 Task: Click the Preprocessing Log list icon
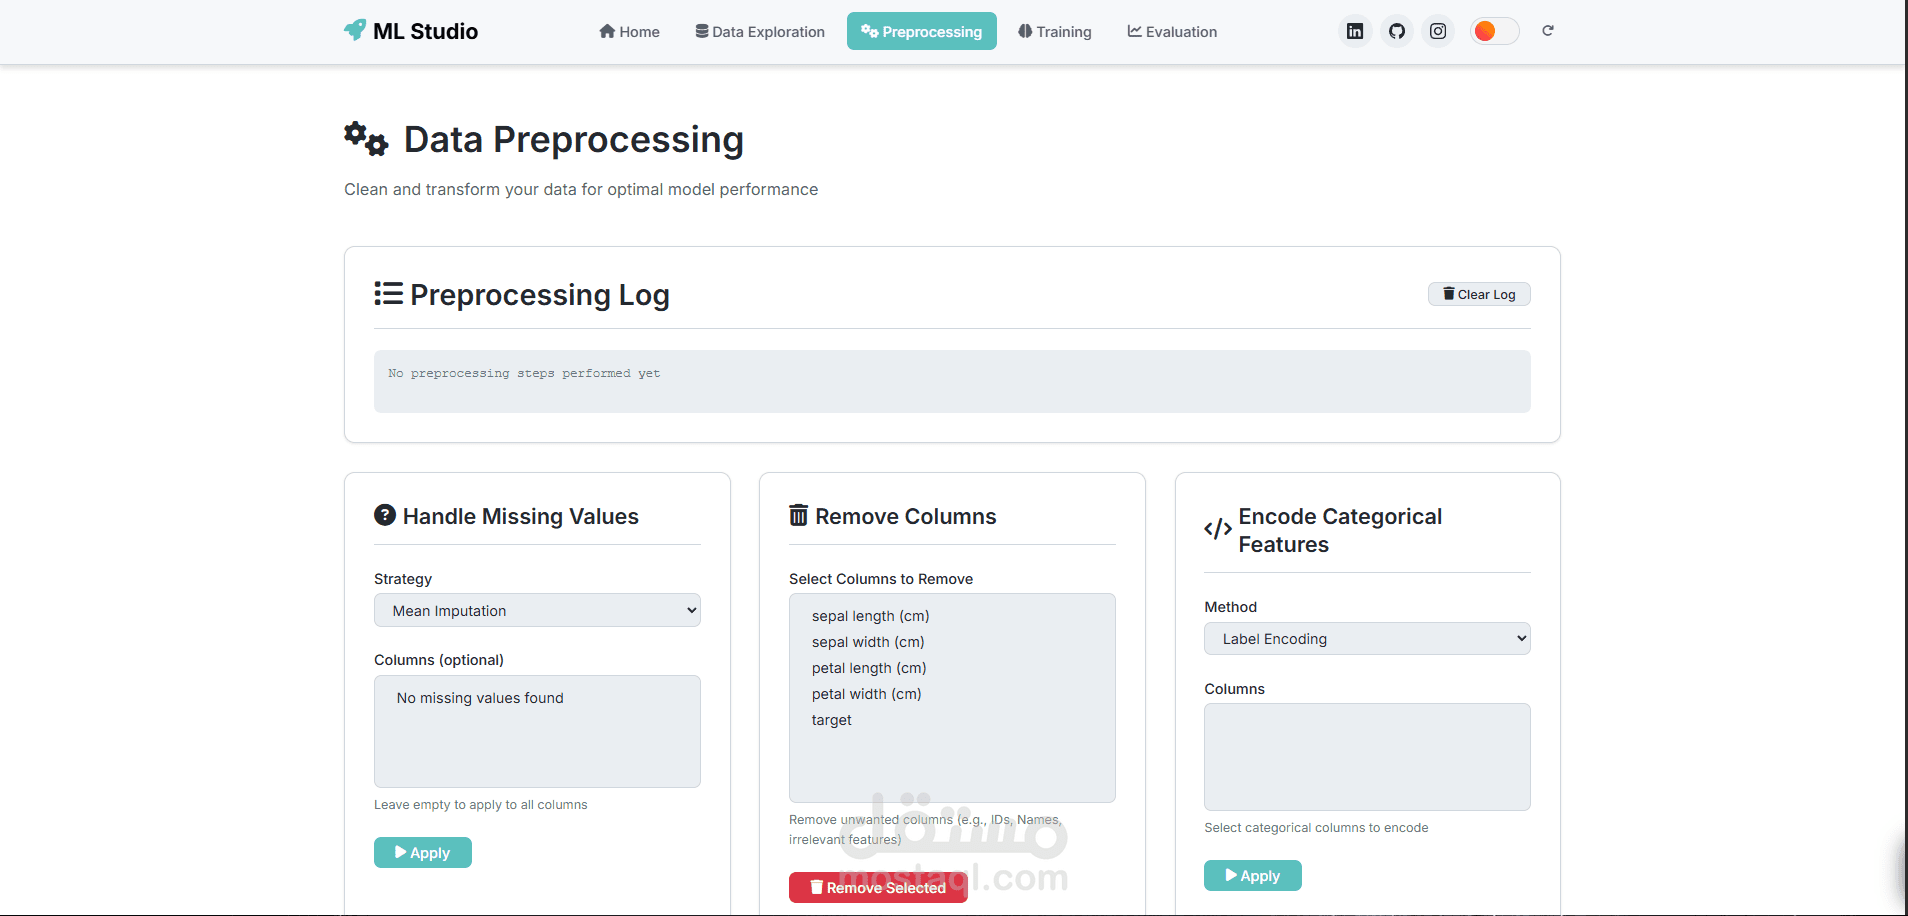click(x=388, y=294)
